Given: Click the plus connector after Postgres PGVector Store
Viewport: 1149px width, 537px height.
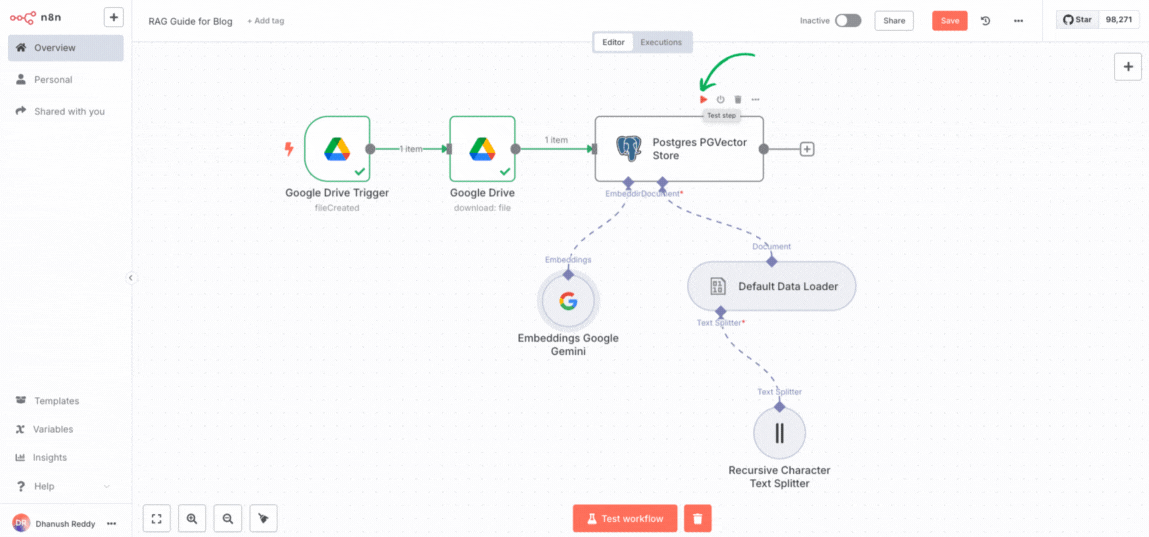Looking at the screenshot, I should click(807, 149).
